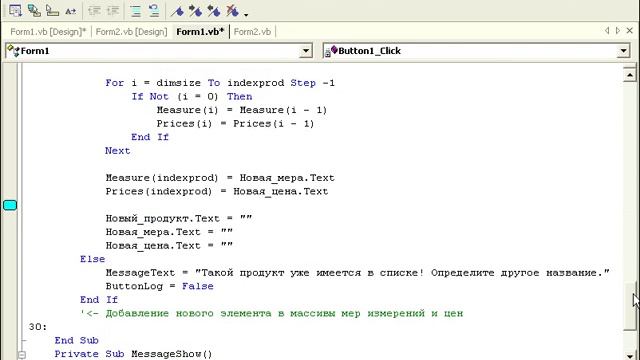Open the Form1 class name dropdown
The image size is (640, 360).
coord(306,51)
